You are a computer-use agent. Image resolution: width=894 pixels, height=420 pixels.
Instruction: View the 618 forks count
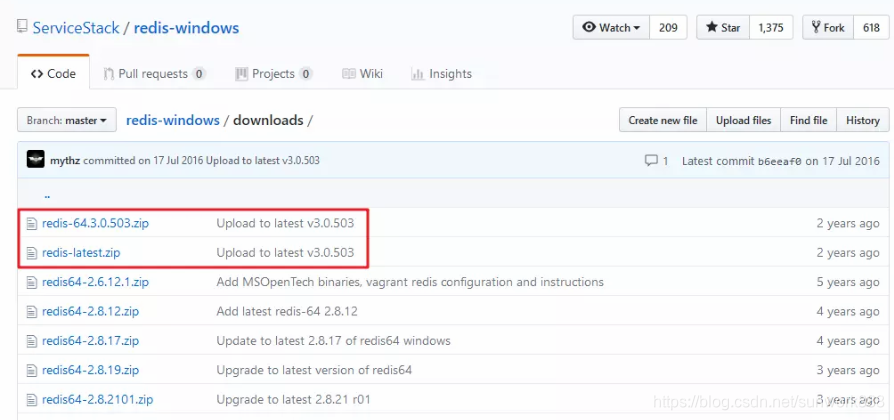pos(871,27)
